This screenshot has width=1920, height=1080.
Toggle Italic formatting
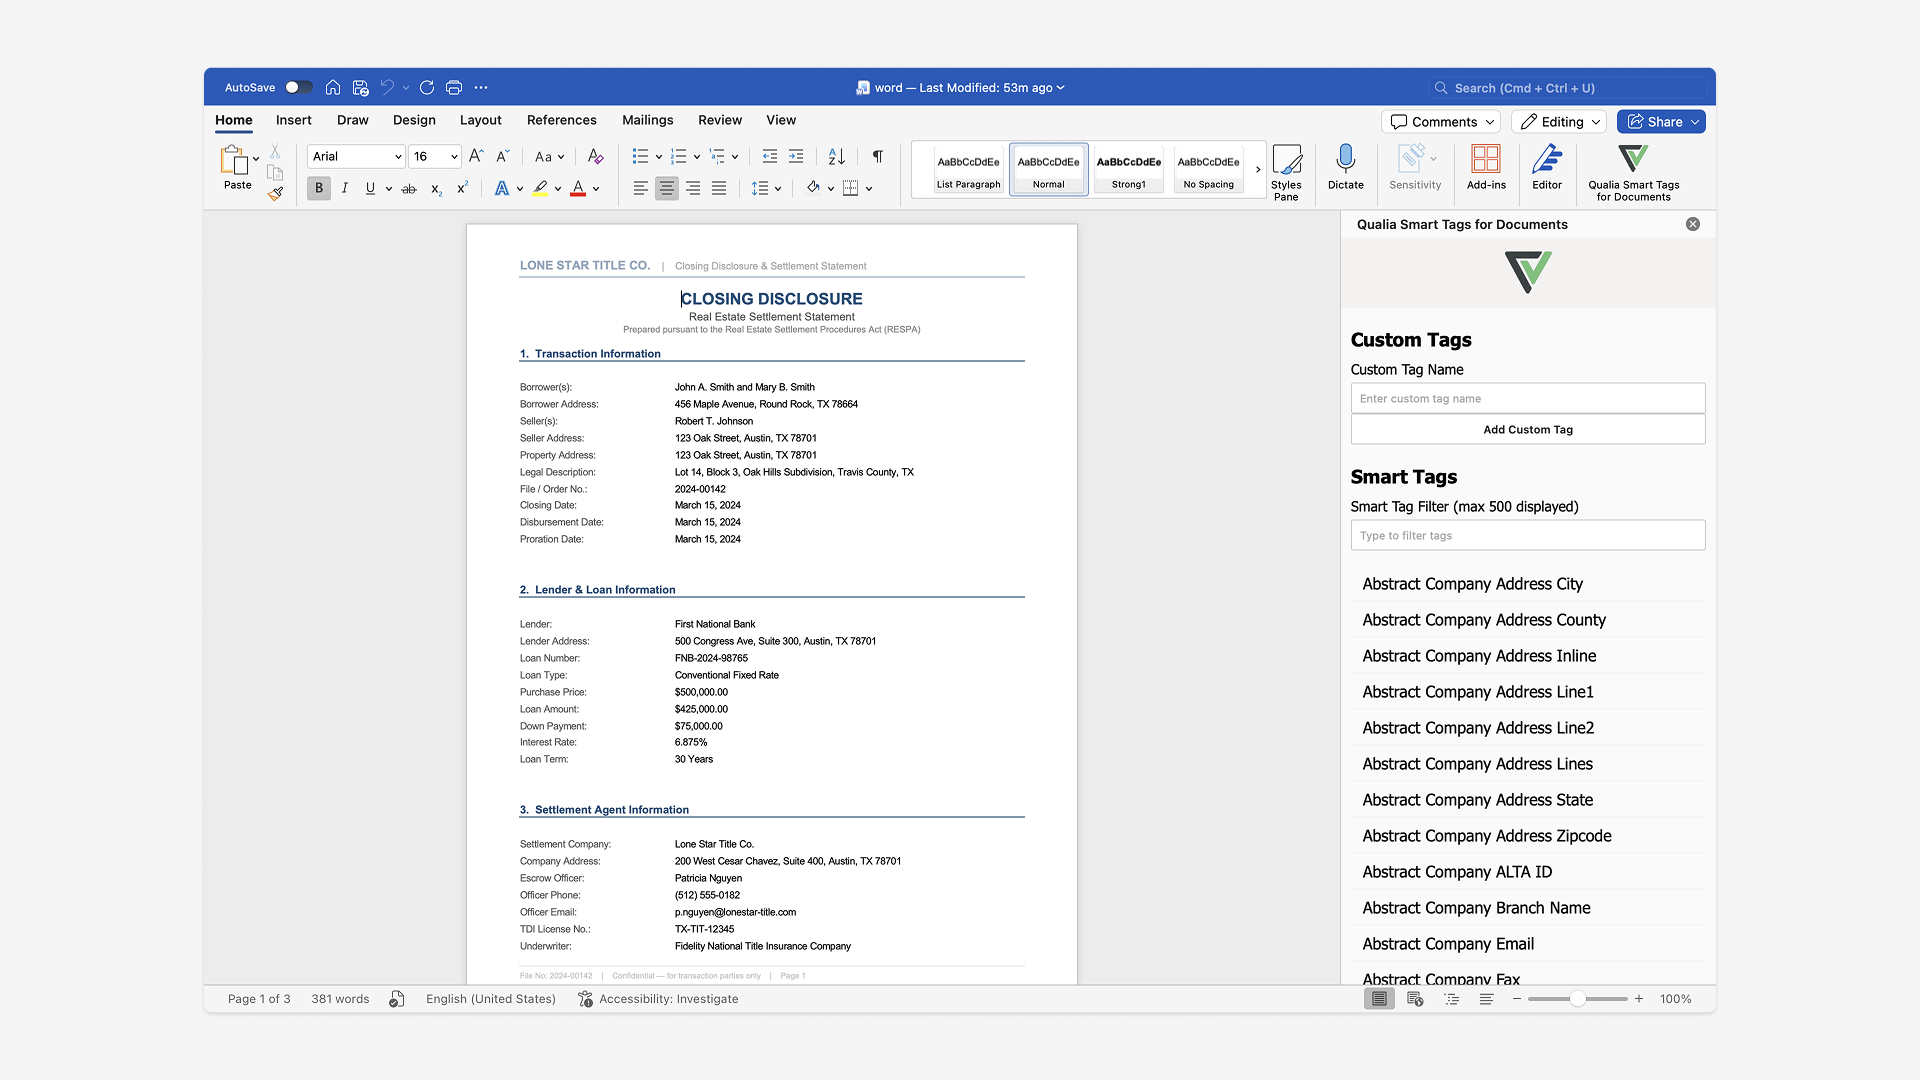(345, 188)
